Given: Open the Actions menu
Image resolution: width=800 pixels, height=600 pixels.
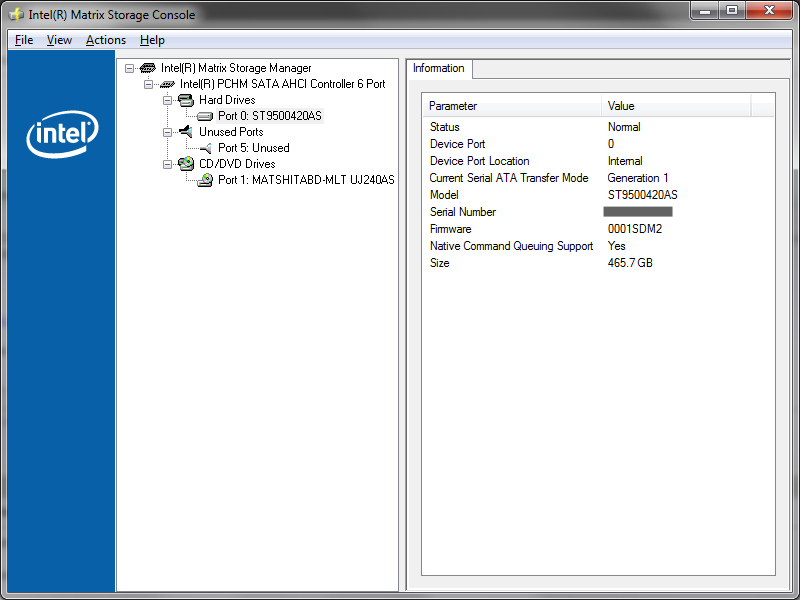Looking at the screenshot, I should [x=106, y=40].
